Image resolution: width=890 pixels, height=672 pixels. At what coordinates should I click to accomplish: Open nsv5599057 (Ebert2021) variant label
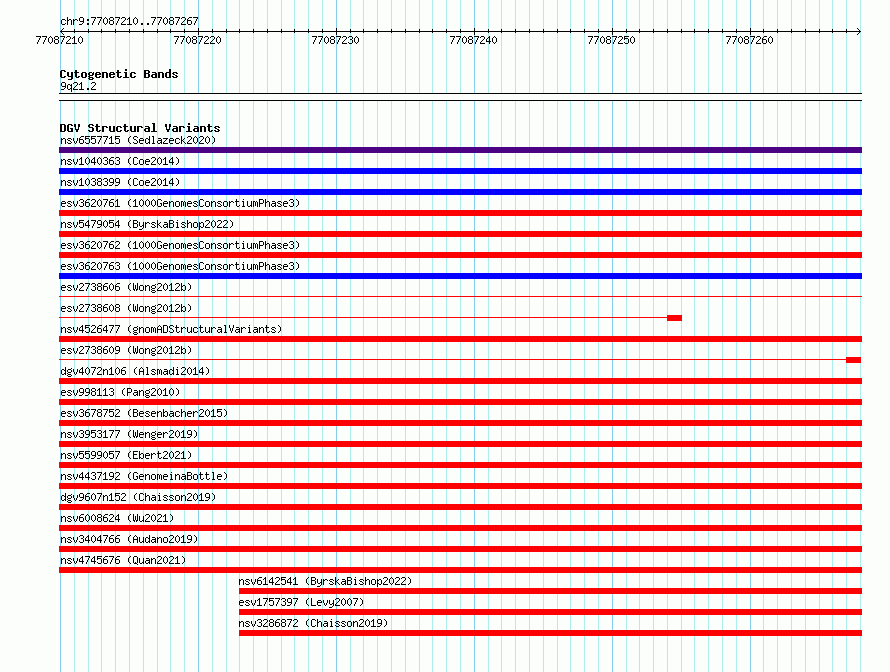coord(126,455)
